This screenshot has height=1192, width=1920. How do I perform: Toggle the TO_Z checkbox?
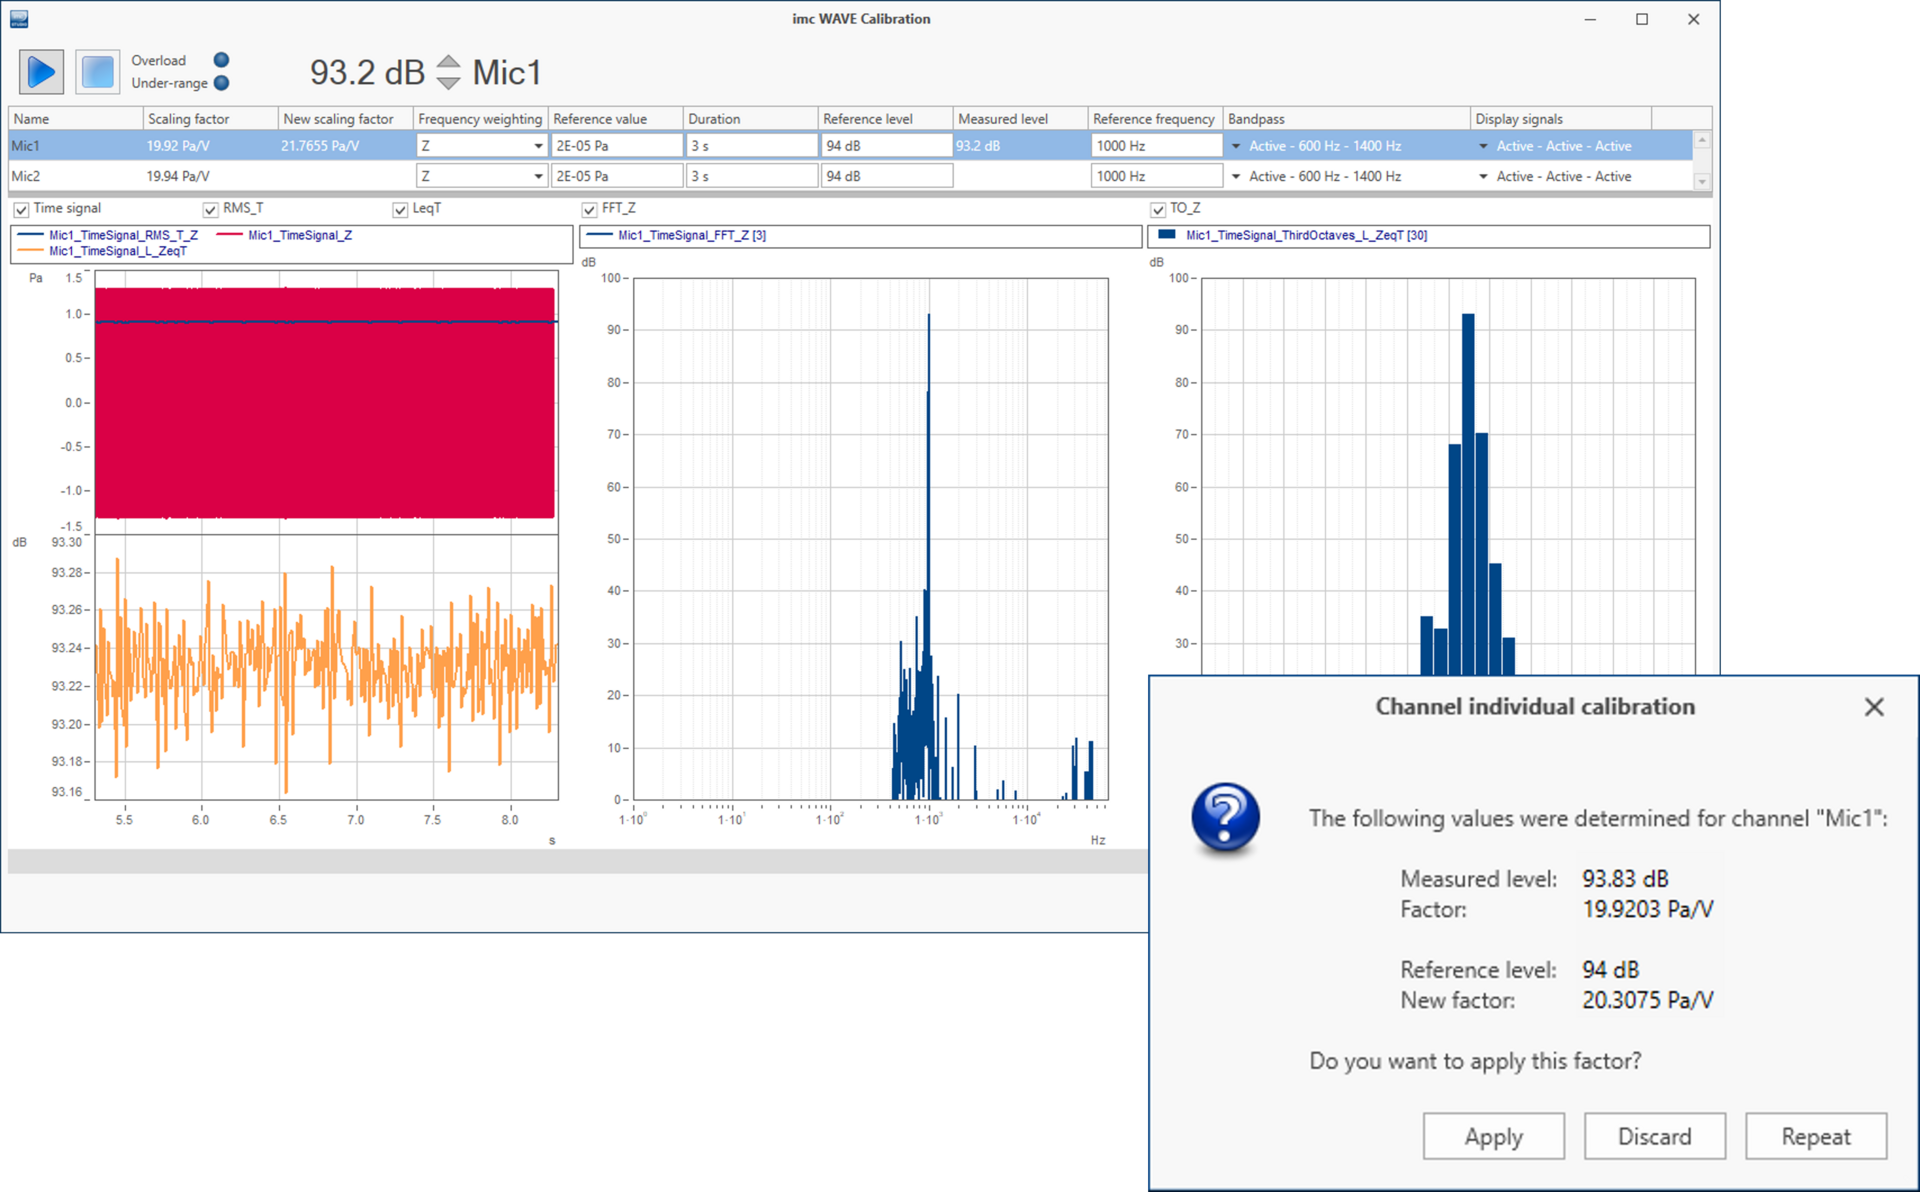click(x=1157, y=210)
